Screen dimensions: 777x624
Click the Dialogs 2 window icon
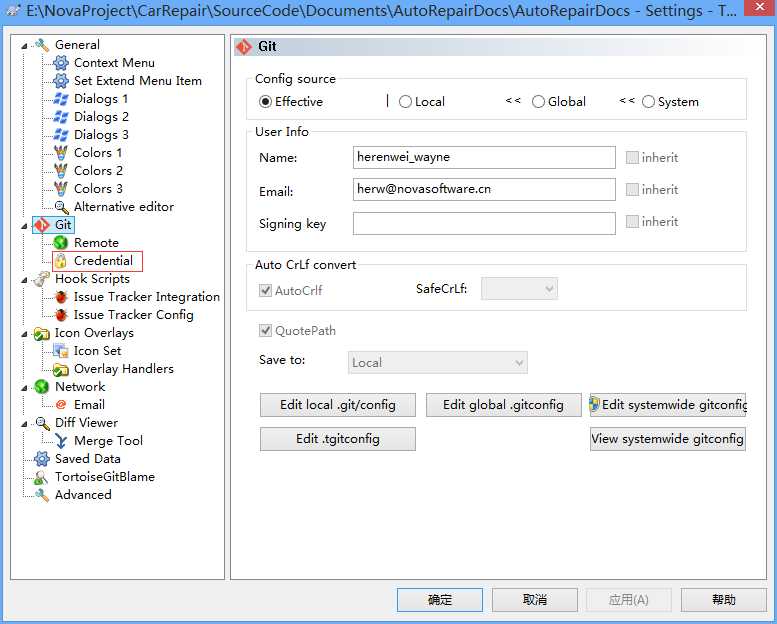click(x=60, y=117)
